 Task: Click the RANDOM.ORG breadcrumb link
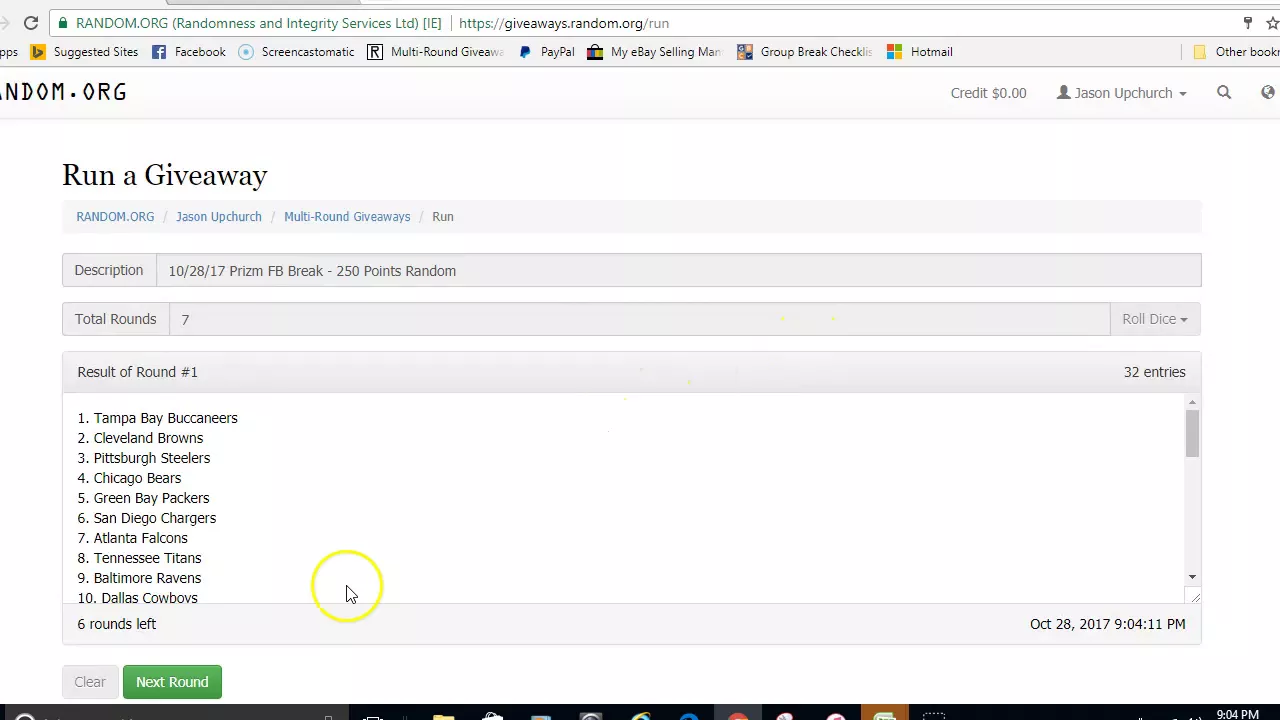pyautogui.click(x=115, y=216)
